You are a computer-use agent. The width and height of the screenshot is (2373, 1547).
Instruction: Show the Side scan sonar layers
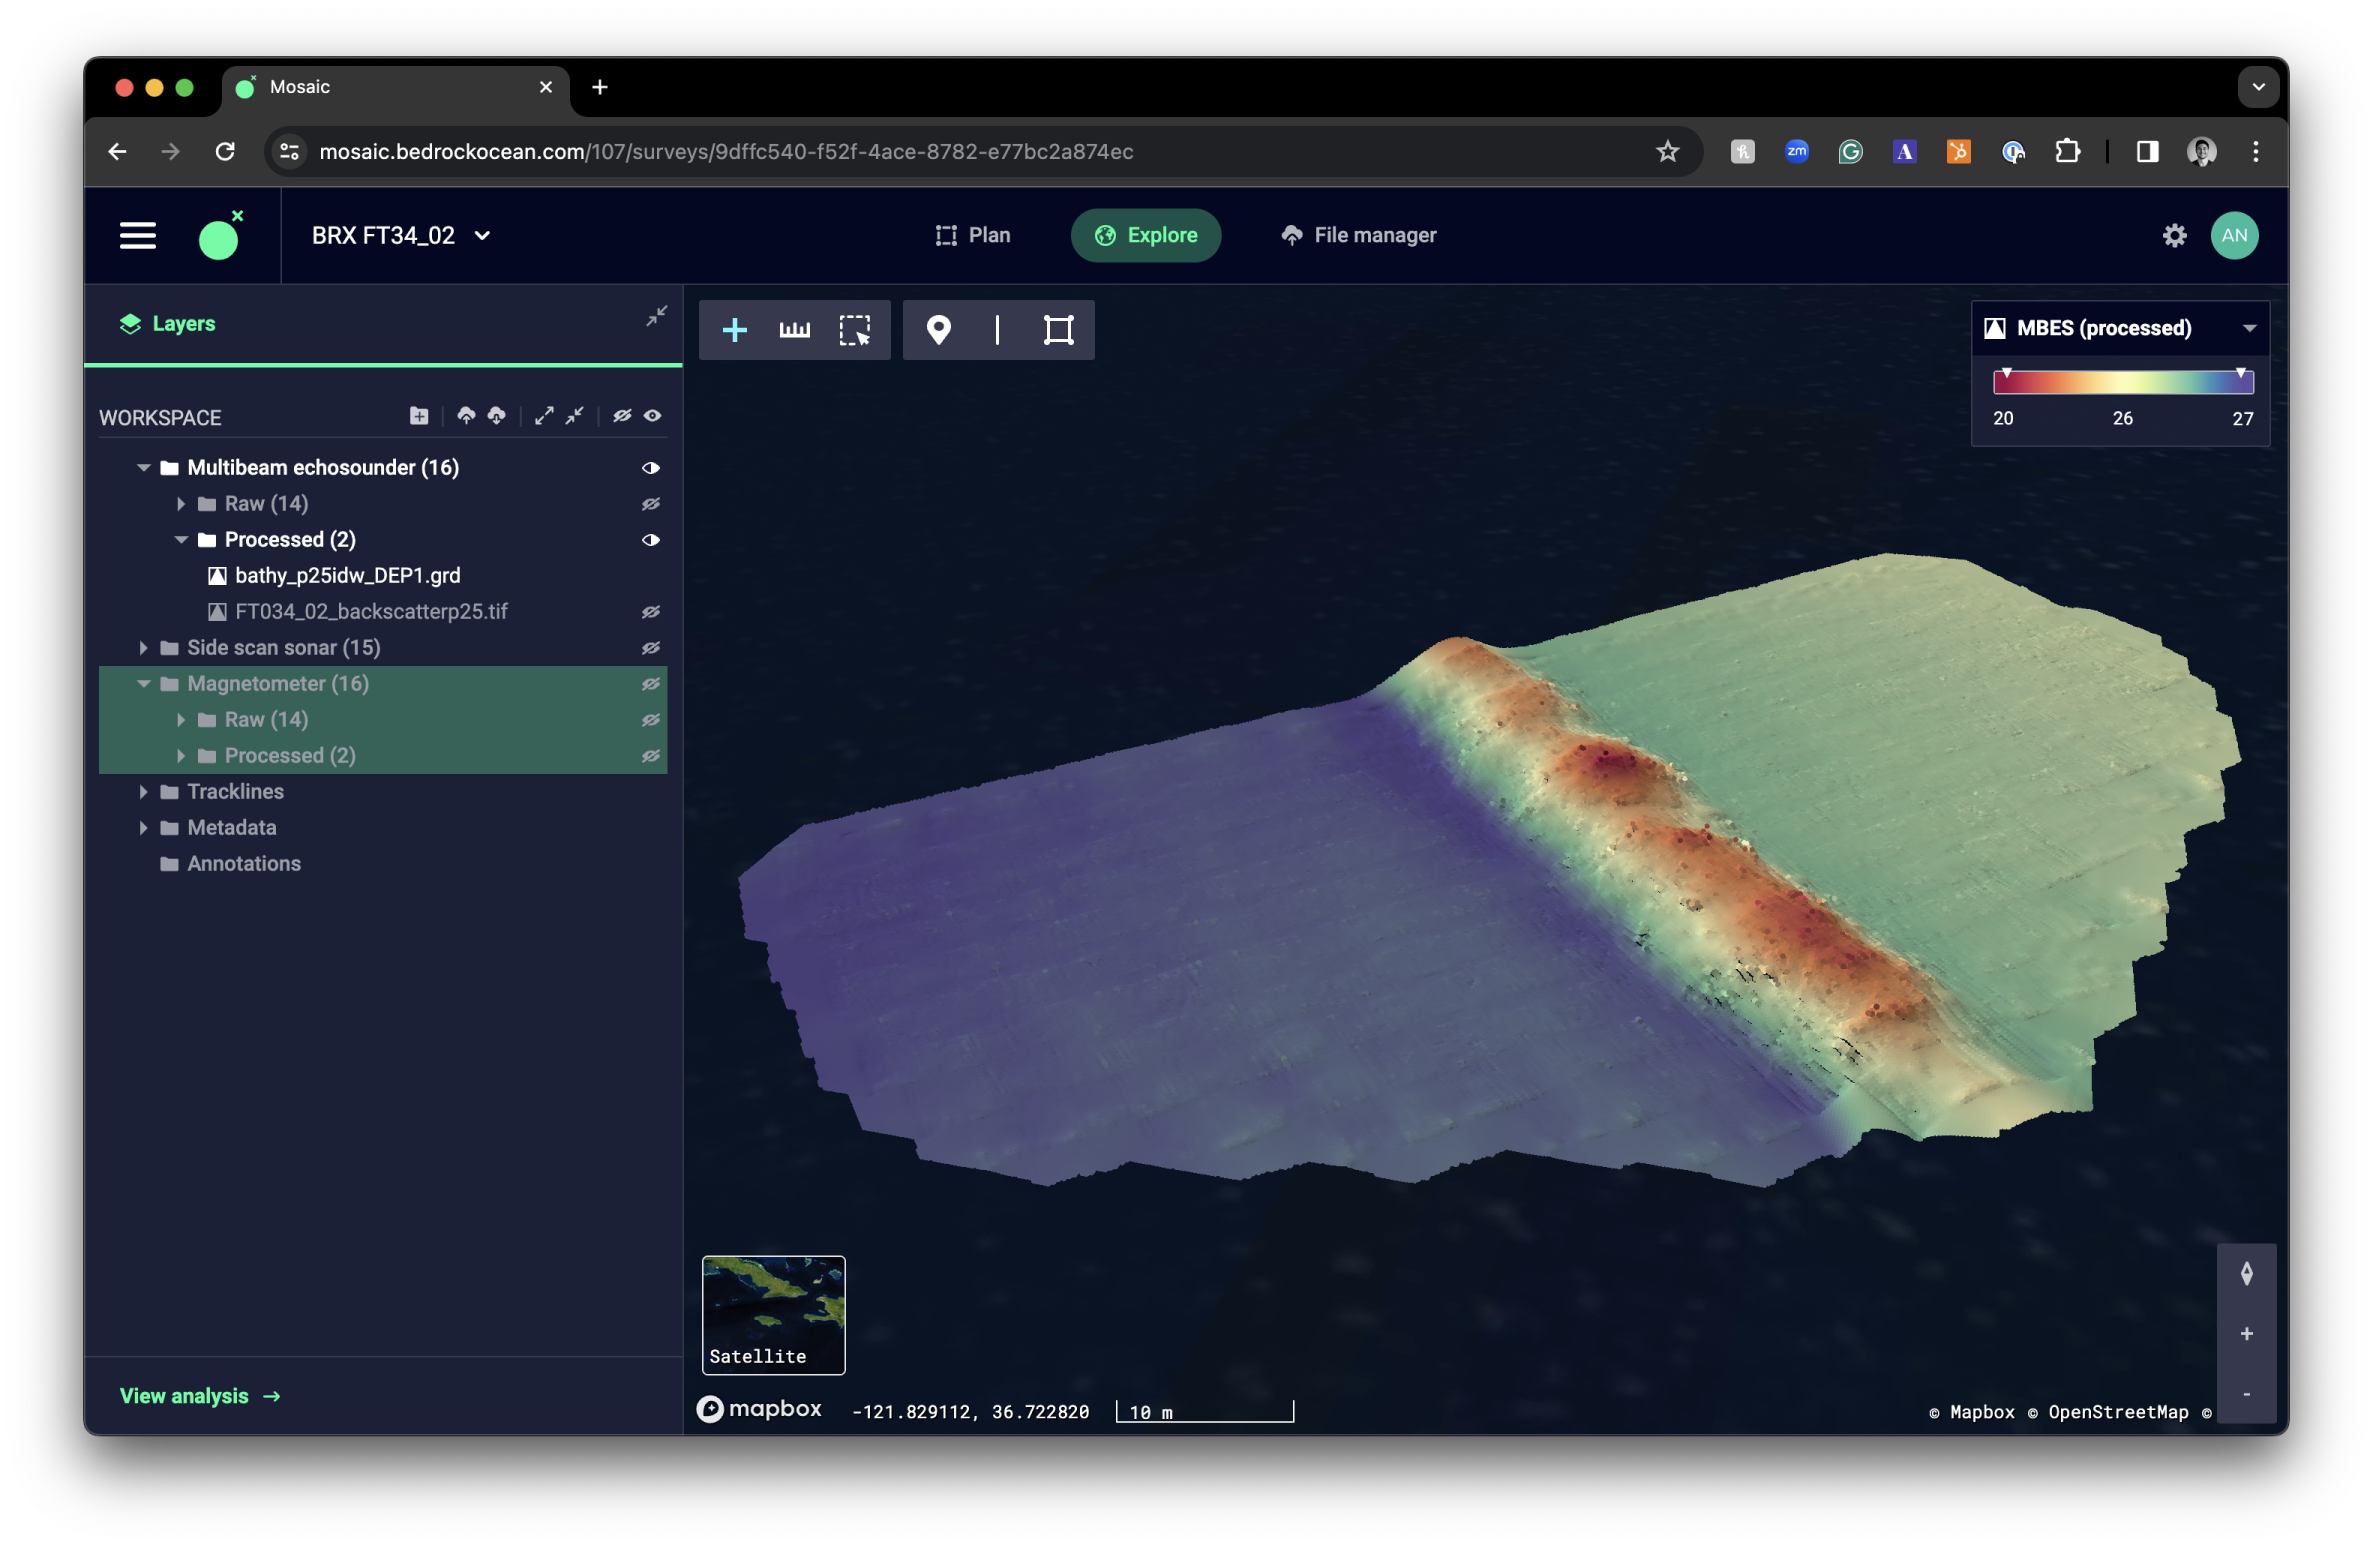651,648
